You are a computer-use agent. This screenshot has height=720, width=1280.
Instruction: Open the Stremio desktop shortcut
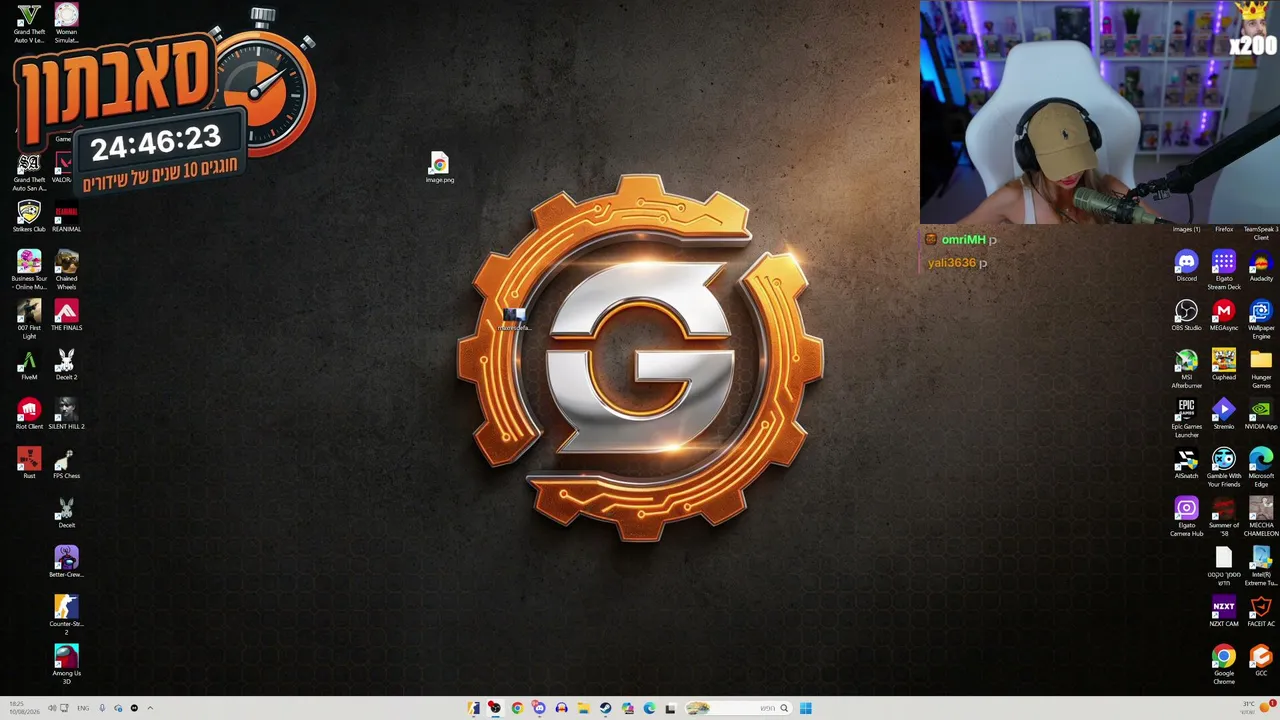pyautogui.click(x=1224, y=414)
